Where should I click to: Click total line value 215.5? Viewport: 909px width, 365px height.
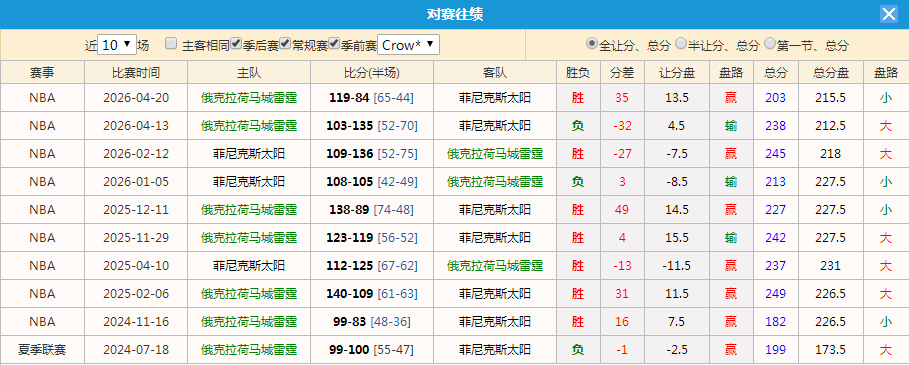coord(831,98)
